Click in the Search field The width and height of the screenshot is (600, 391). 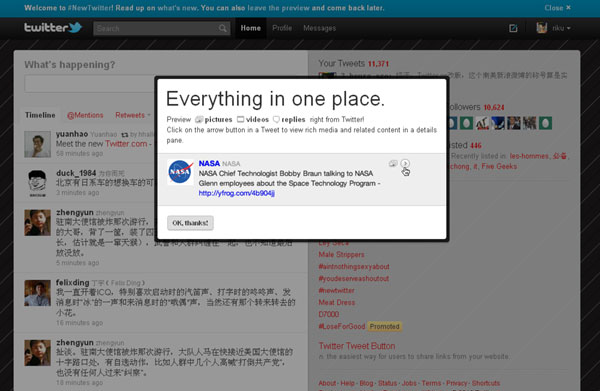pos(161,28)
